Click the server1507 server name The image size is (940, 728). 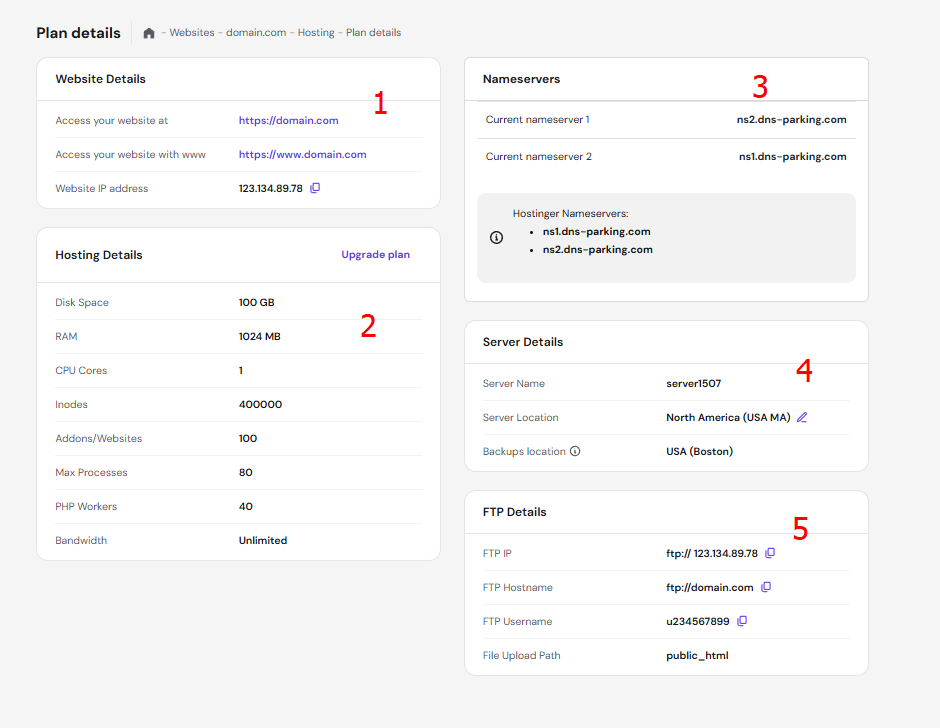point(693,383)
